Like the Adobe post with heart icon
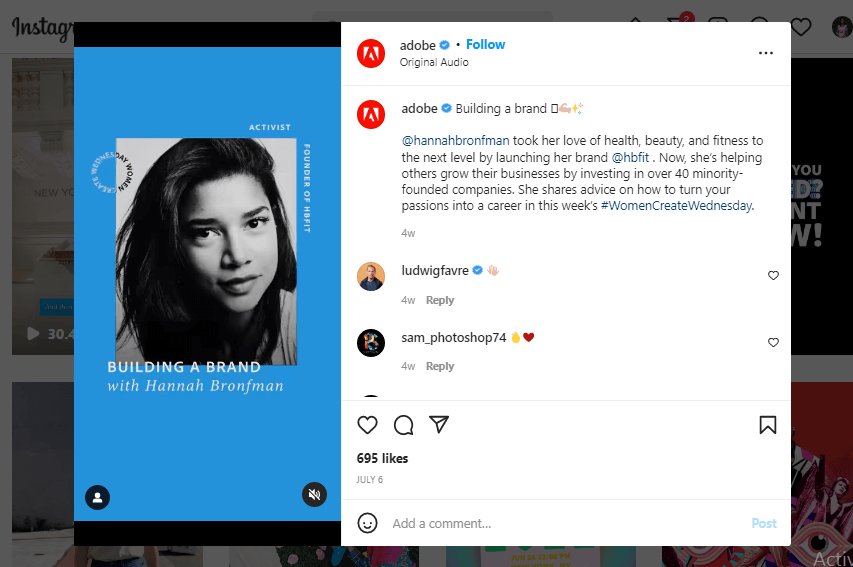Screen dimensions: 853x567 pyautogui.click(x=367, y=425)
